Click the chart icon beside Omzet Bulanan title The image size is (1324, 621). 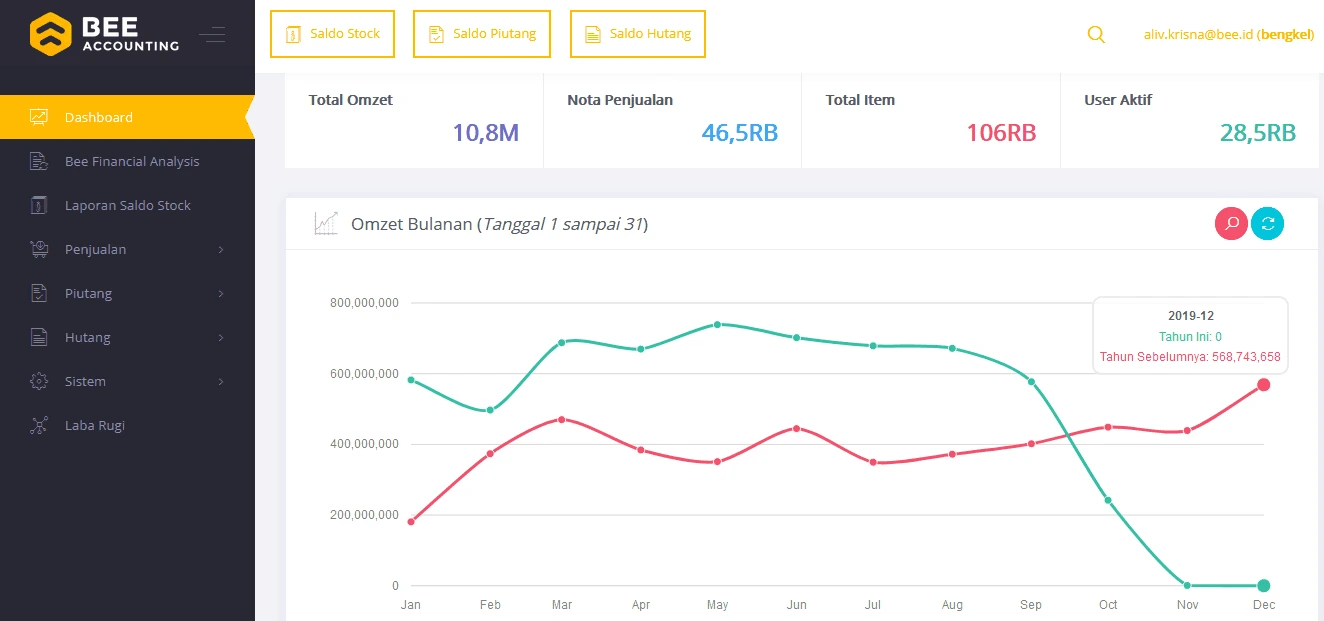pyautogui.click(x=325, y=222)
